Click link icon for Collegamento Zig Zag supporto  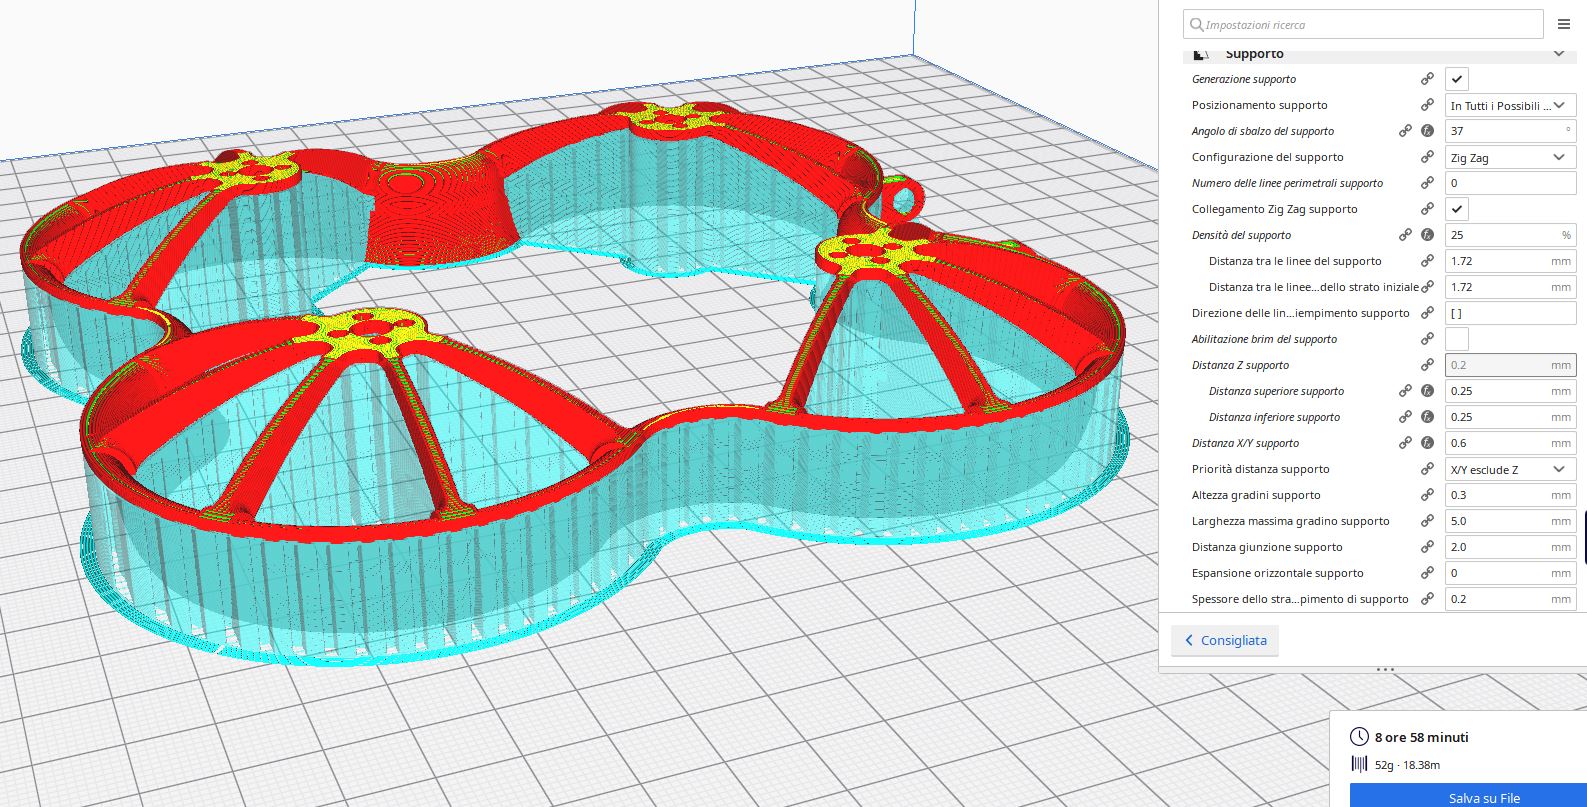pyautogui.click(x=1428, y=209)
